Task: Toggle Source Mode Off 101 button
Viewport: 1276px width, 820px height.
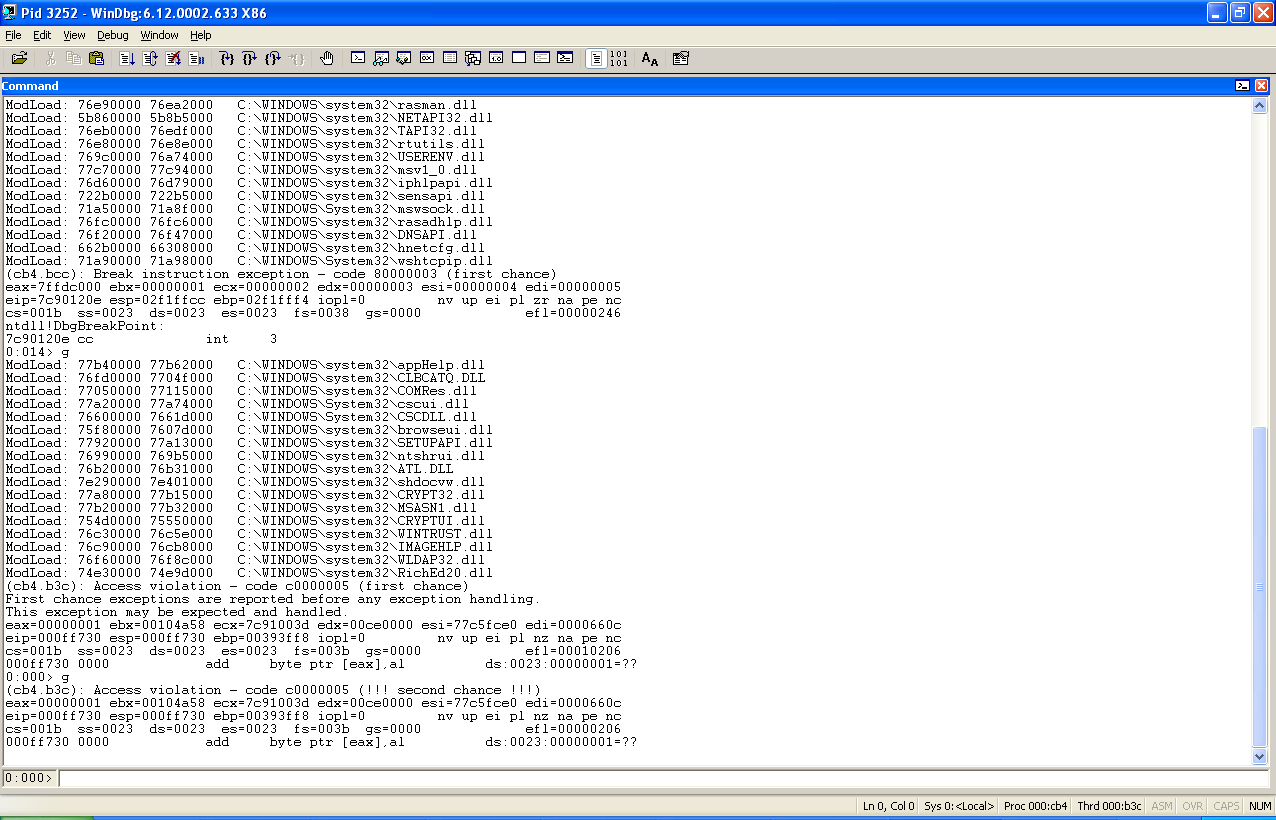Action: point(618,59)
